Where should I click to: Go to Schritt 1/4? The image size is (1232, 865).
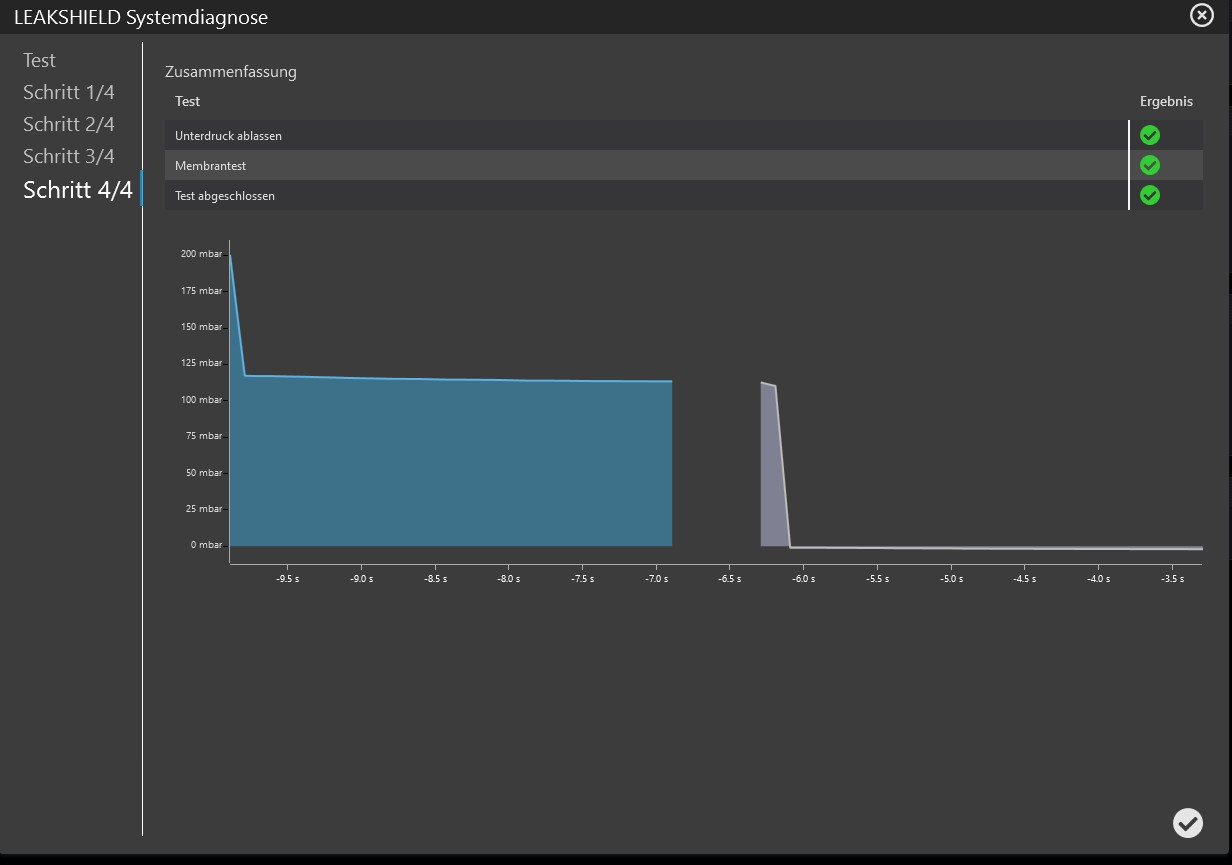[69, 93]
